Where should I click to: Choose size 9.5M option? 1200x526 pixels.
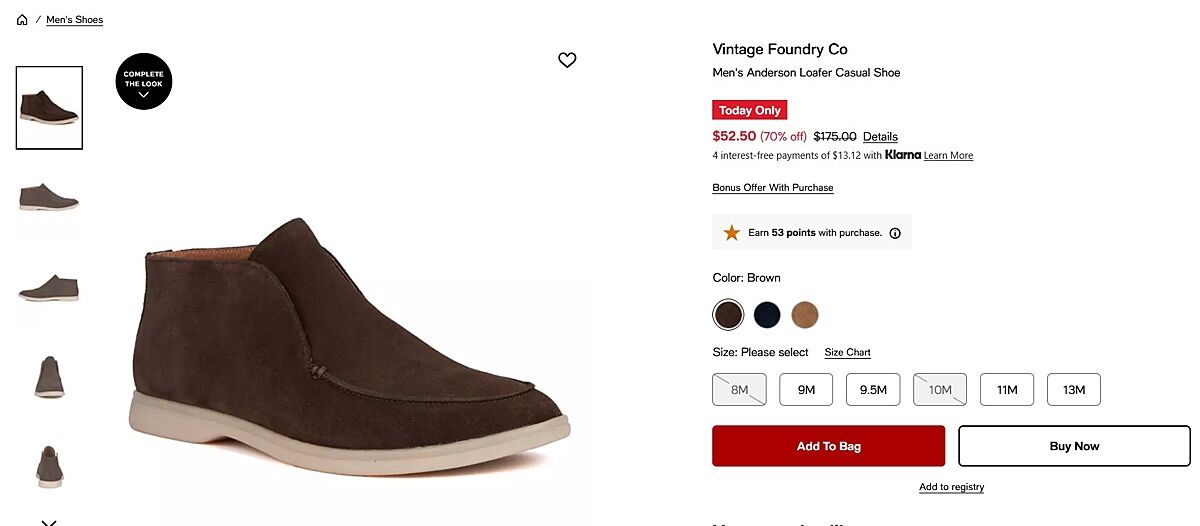[873, 389]
